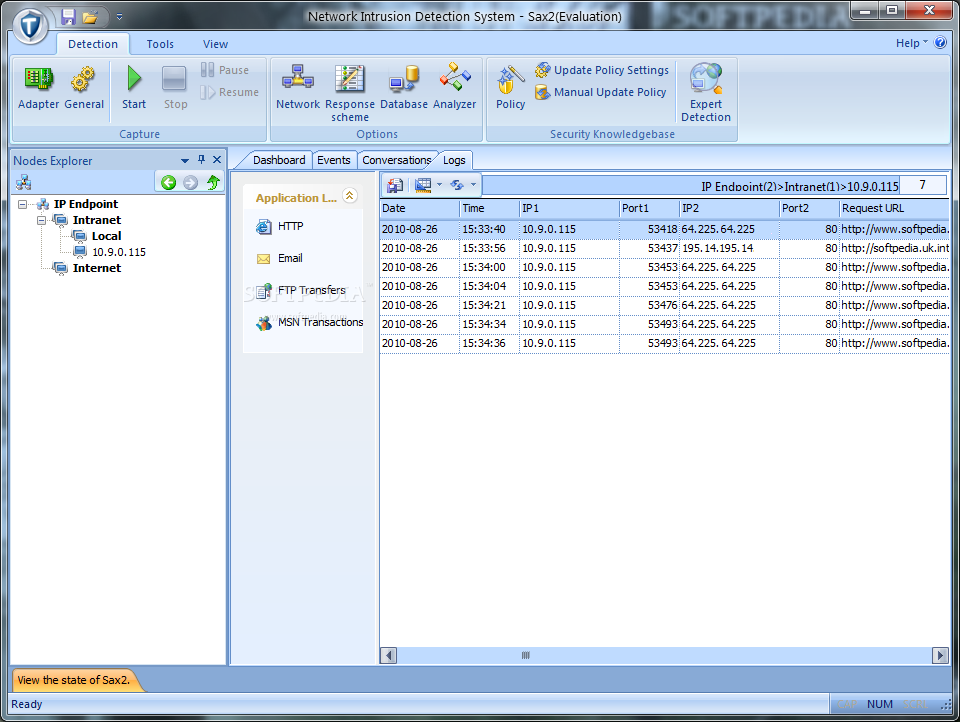
Task: Click the Open folder icon in quick access toolbar
Action: (90, 17)
